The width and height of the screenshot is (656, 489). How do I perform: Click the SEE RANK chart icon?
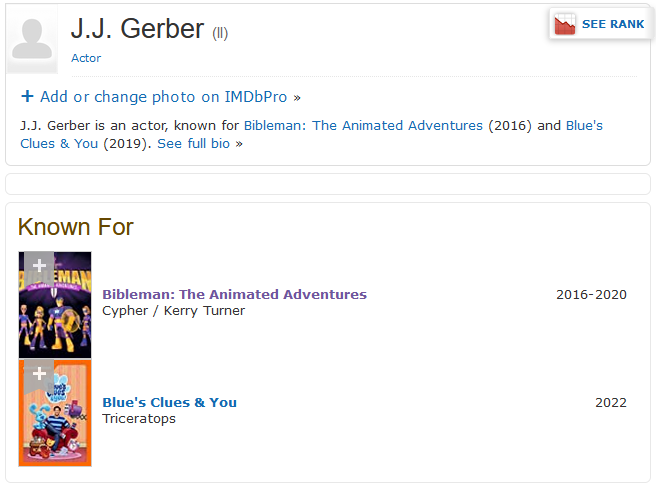tap(566, 24)
